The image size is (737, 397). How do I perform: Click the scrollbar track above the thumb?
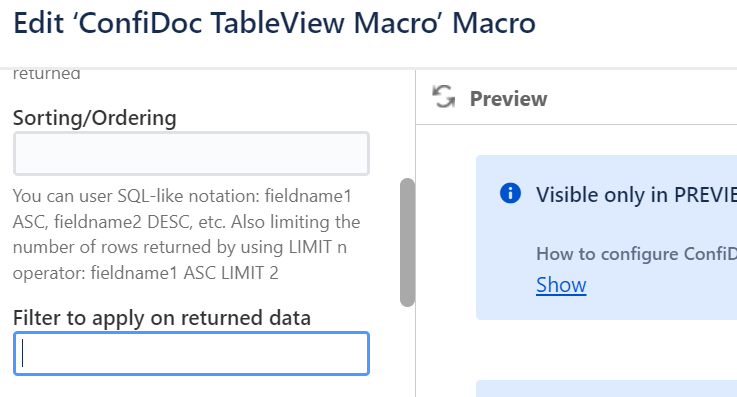pyautogui.click(x=408, y=125)
